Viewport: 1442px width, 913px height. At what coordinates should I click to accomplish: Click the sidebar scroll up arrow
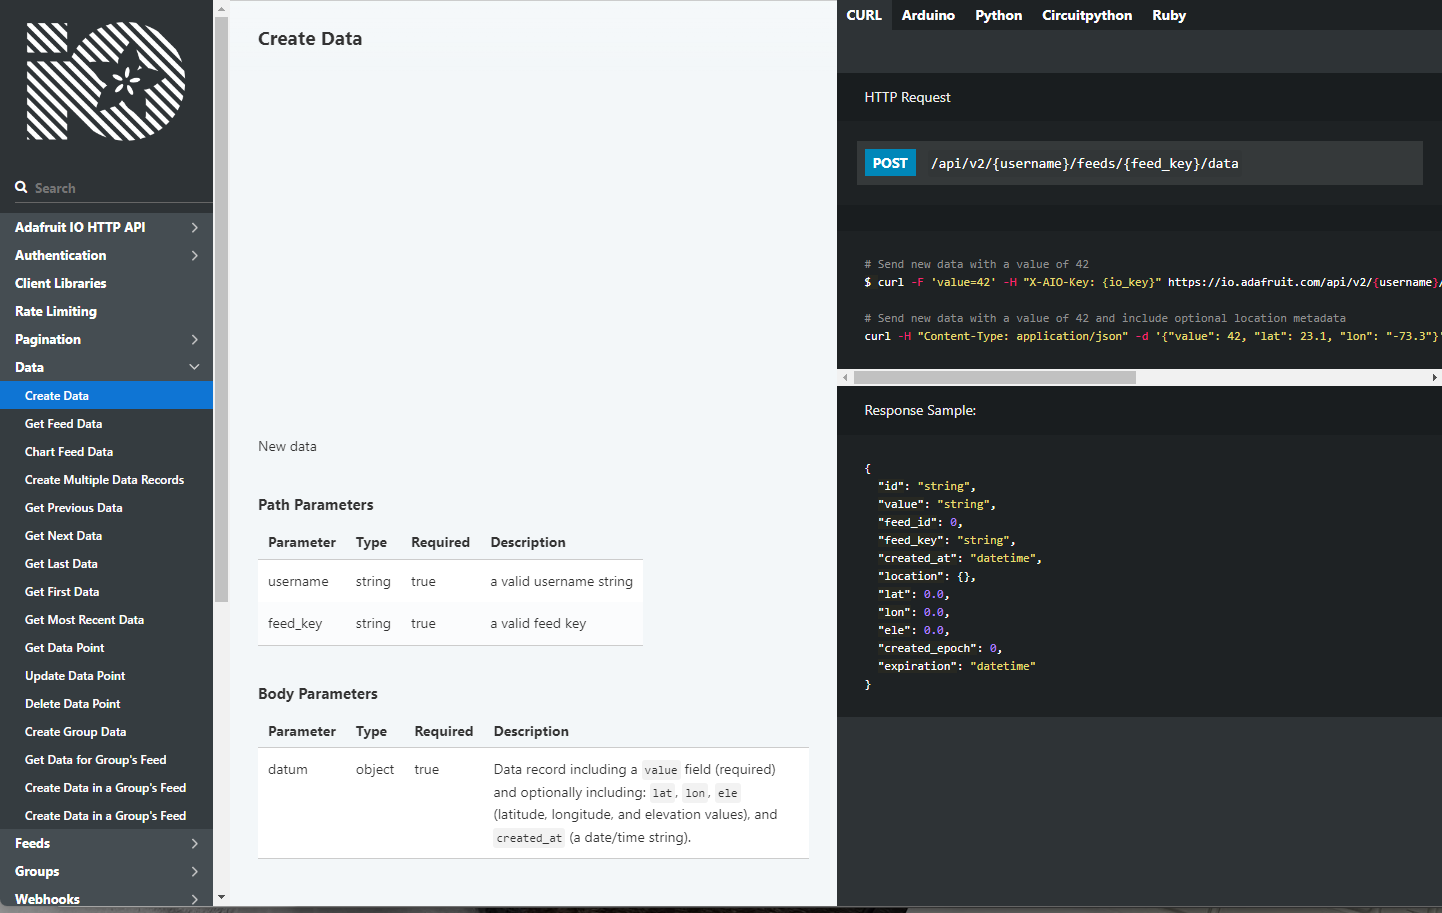(221, 8)
